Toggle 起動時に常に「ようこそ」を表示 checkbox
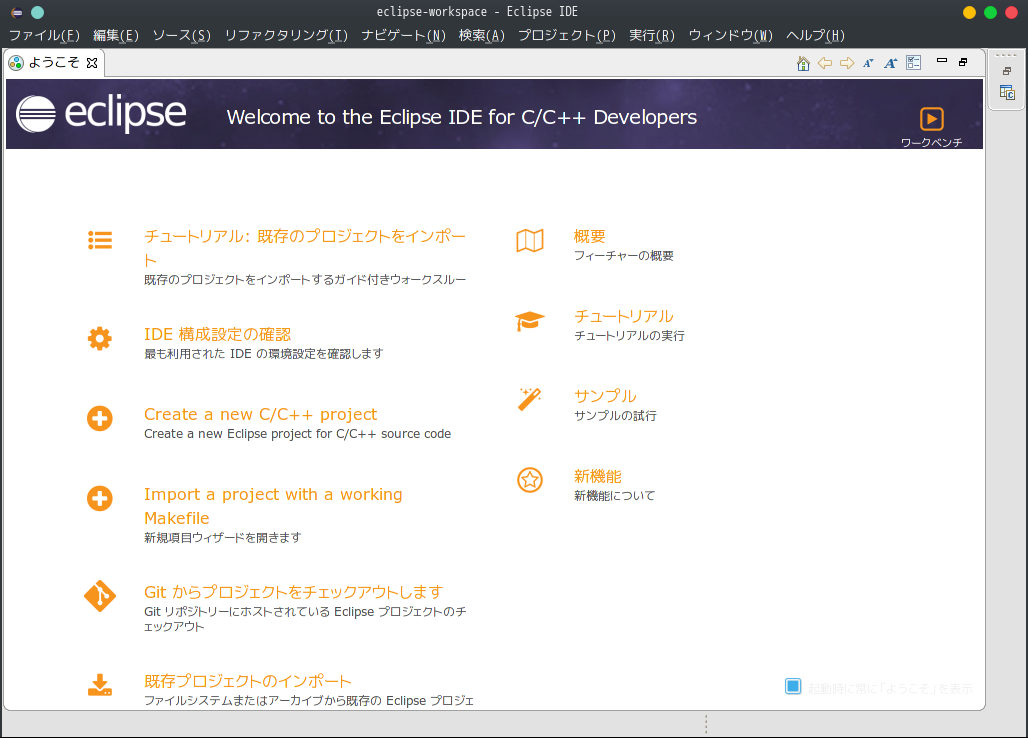Image resolution: width=1028 pixels, height=738 pixels. pyautogui.click(x=793, y=686)
